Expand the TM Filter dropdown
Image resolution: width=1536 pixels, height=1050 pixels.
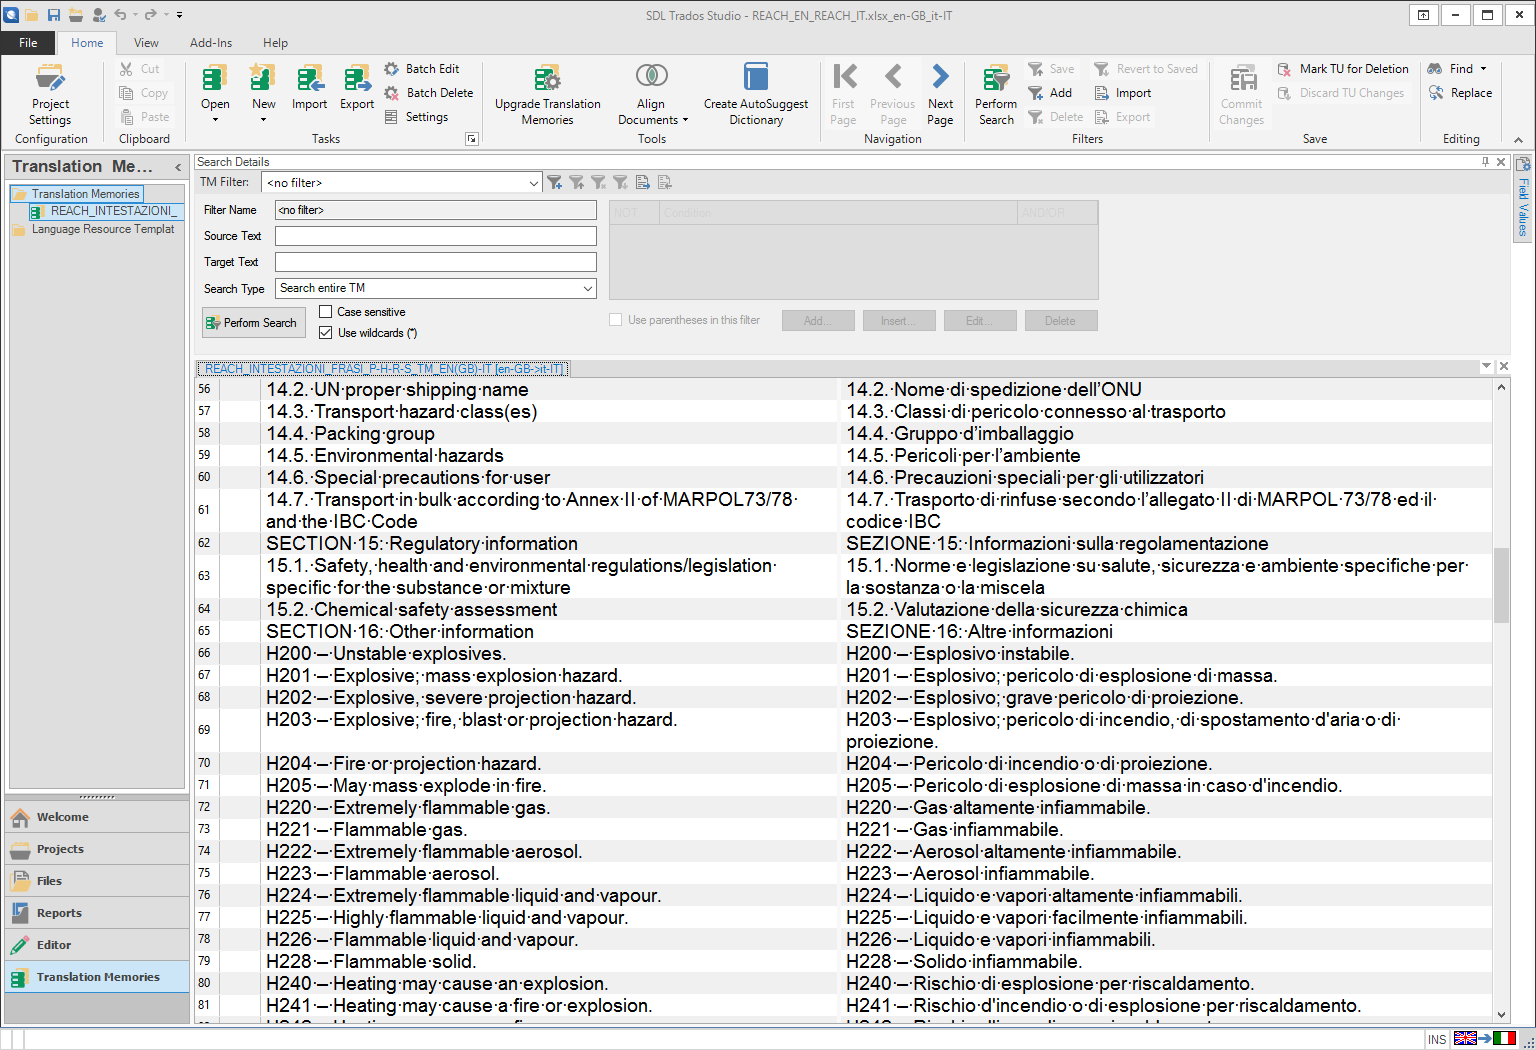pos(533,183)
